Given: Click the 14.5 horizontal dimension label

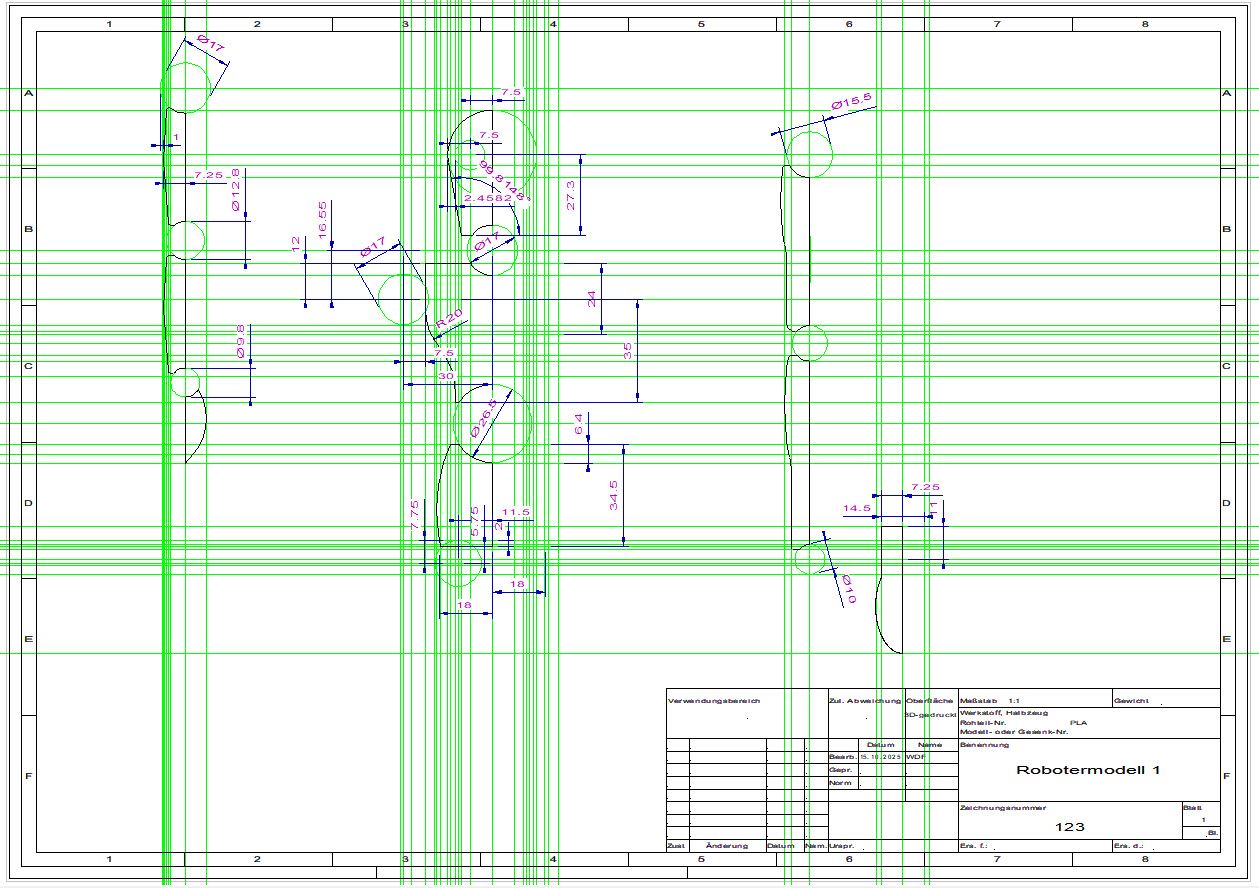Looking at the screenshot, I should pos(857,508).
